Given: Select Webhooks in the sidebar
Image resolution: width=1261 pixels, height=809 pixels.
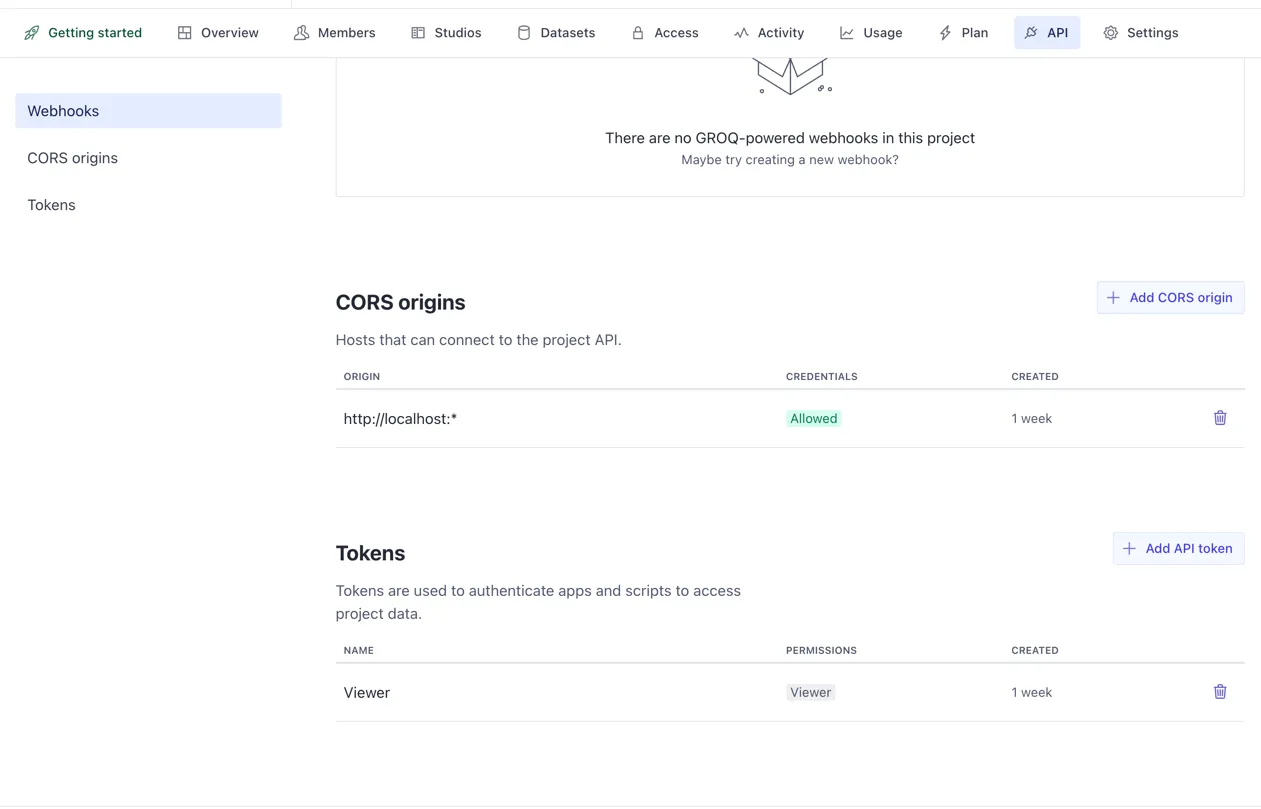Looking at the screenshot, I should (148, 111).
